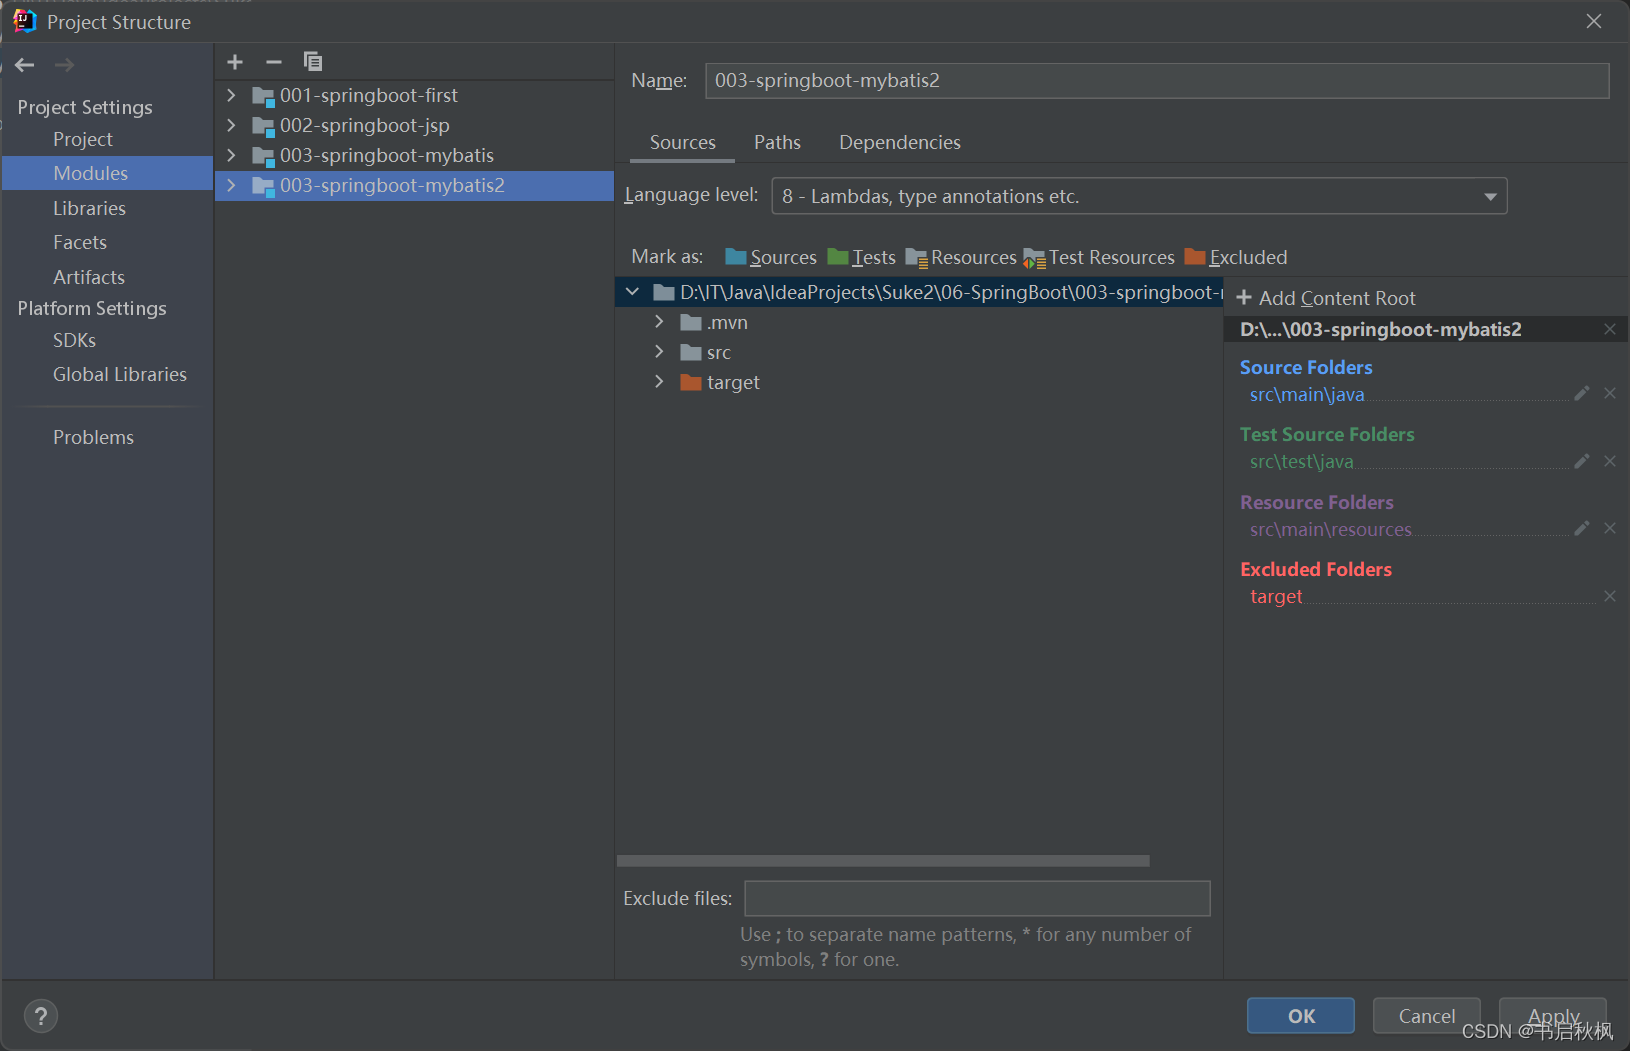1630x1051 pixels.
Task: Unmark src\main\java source folder
Action: pos(1610,394)
